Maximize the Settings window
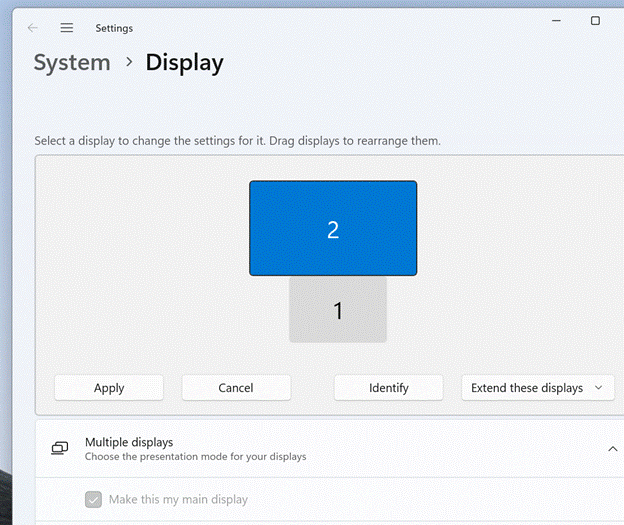 pos(595,21)
